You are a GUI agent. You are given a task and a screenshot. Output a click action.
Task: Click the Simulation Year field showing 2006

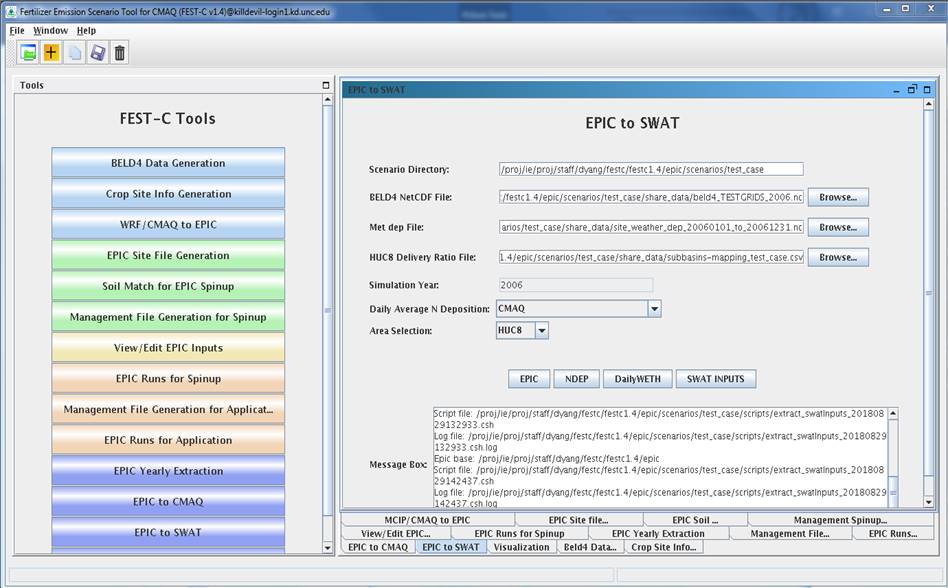[576, 285]
